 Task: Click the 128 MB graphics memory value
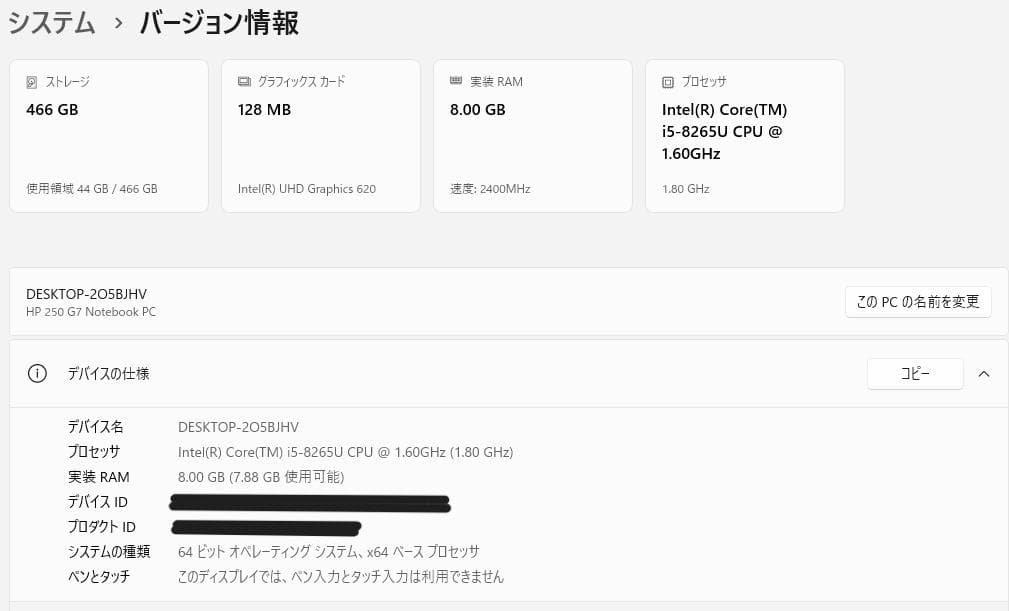coord(262,109)
